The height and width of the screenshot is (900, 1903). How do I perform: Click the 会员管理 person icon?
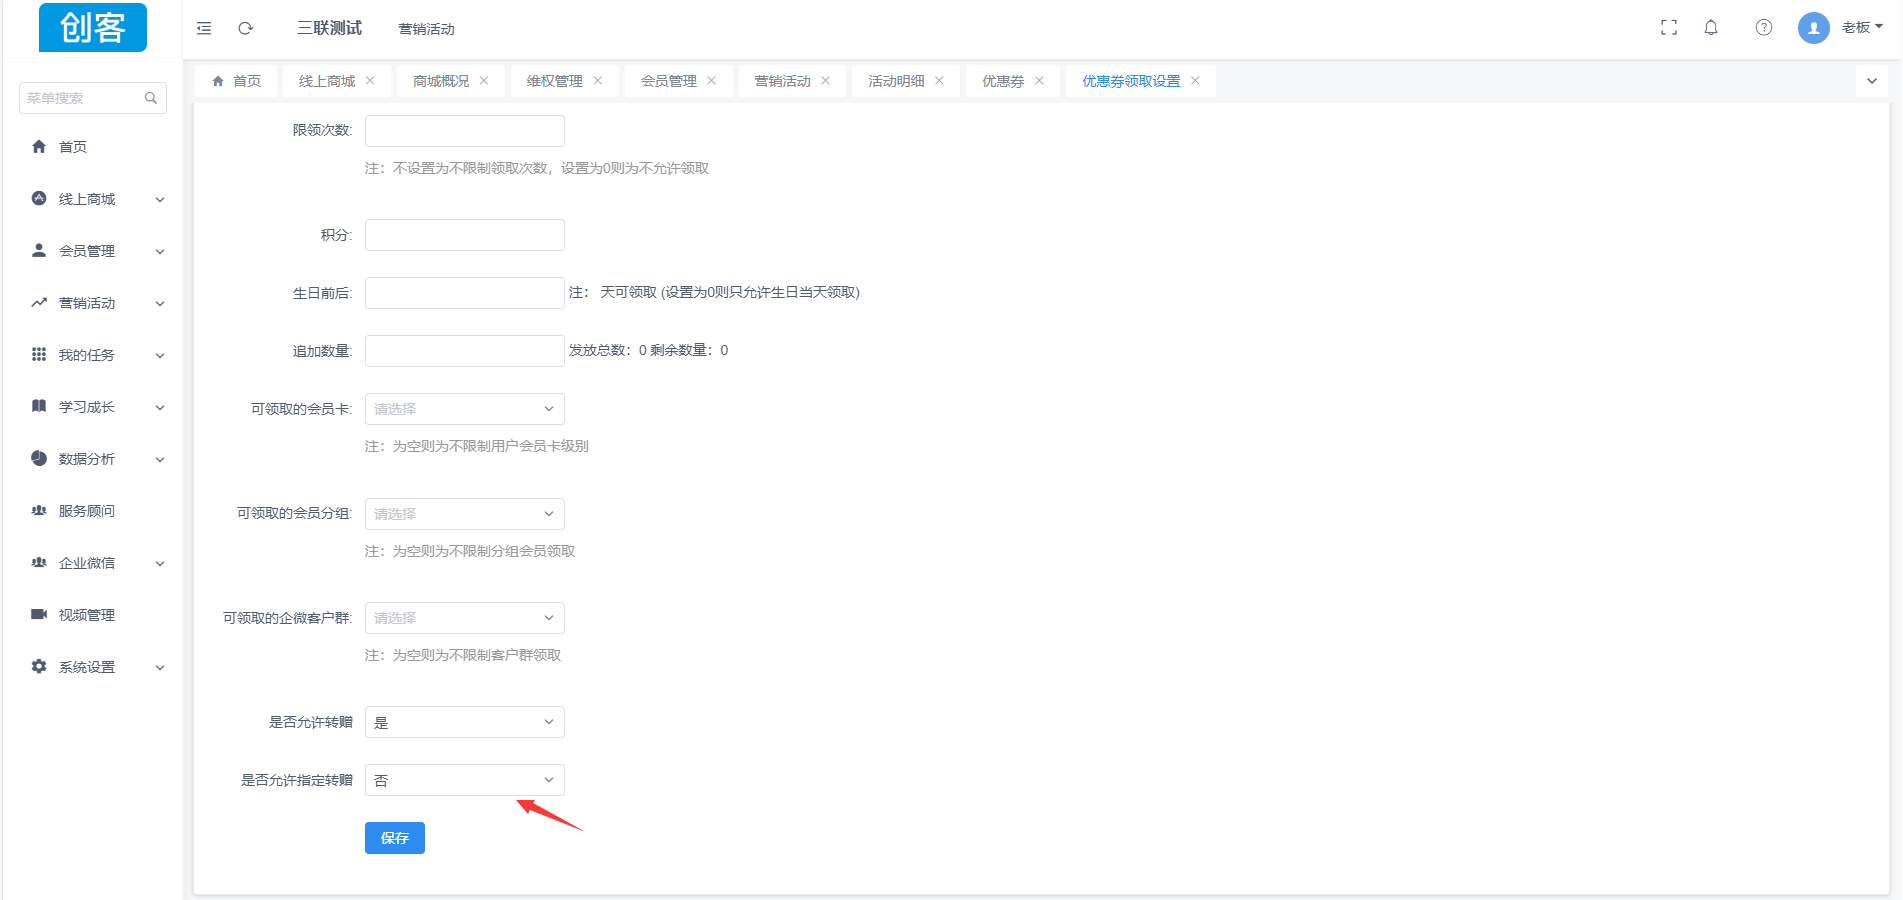(39, 250)
